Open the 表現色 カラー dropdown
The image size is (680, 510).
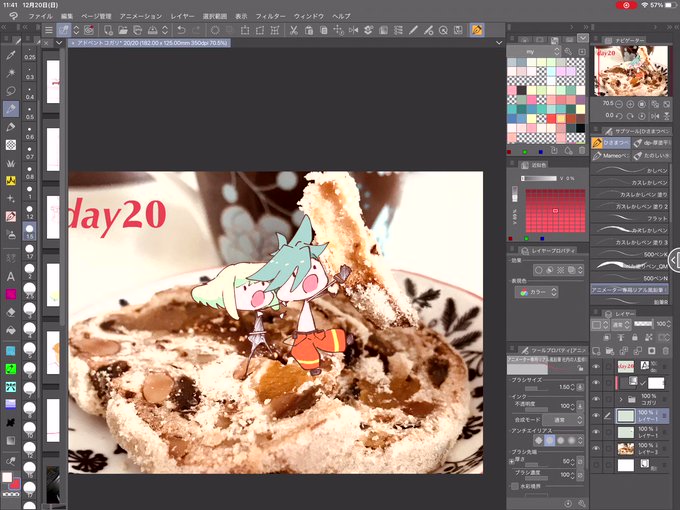point(537,292)
